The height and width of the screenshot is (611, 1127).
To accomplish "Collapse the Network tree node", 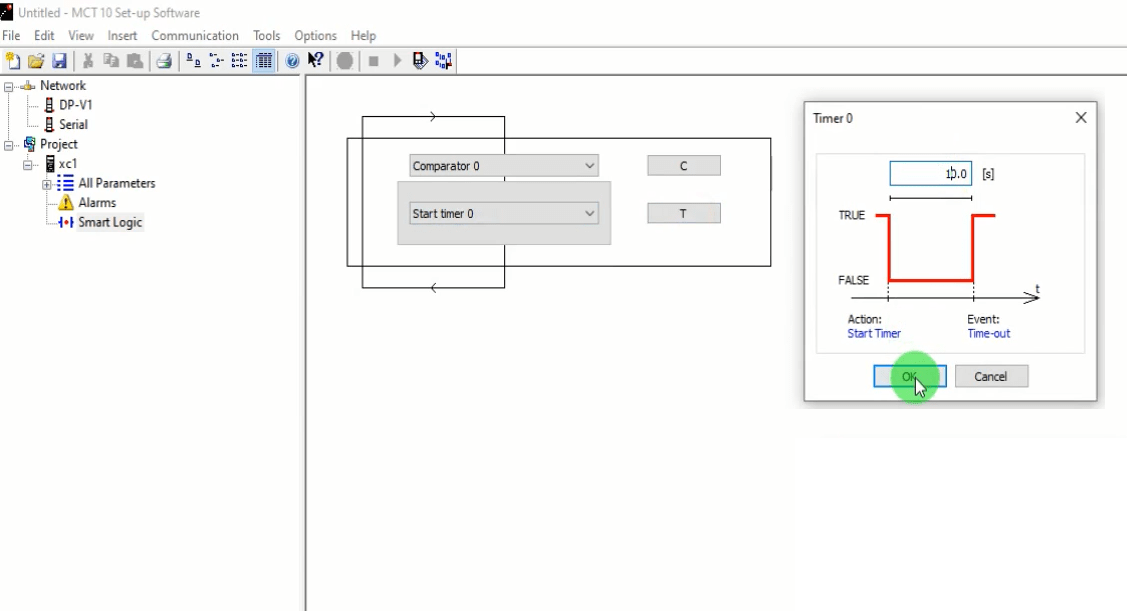I will 9,86.
